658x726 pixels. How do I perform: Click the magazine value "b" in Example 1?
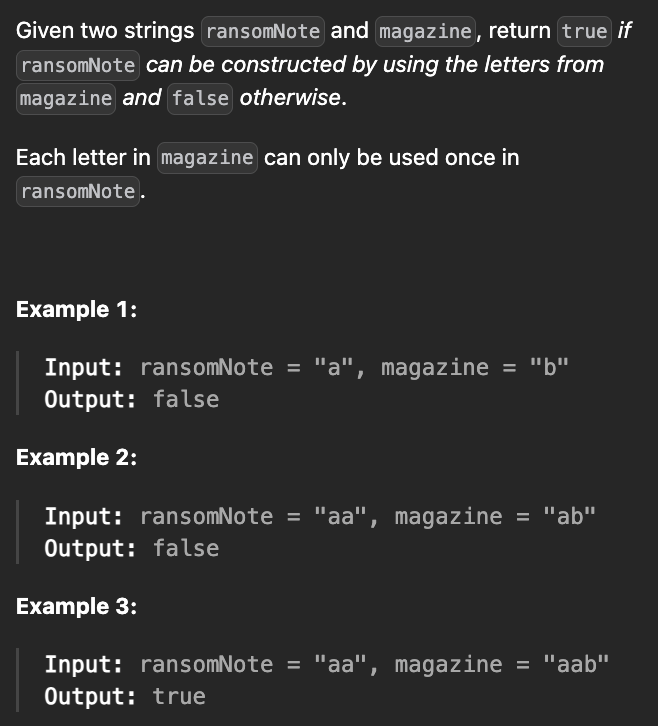pyautogui.click(x=549, y=367)
